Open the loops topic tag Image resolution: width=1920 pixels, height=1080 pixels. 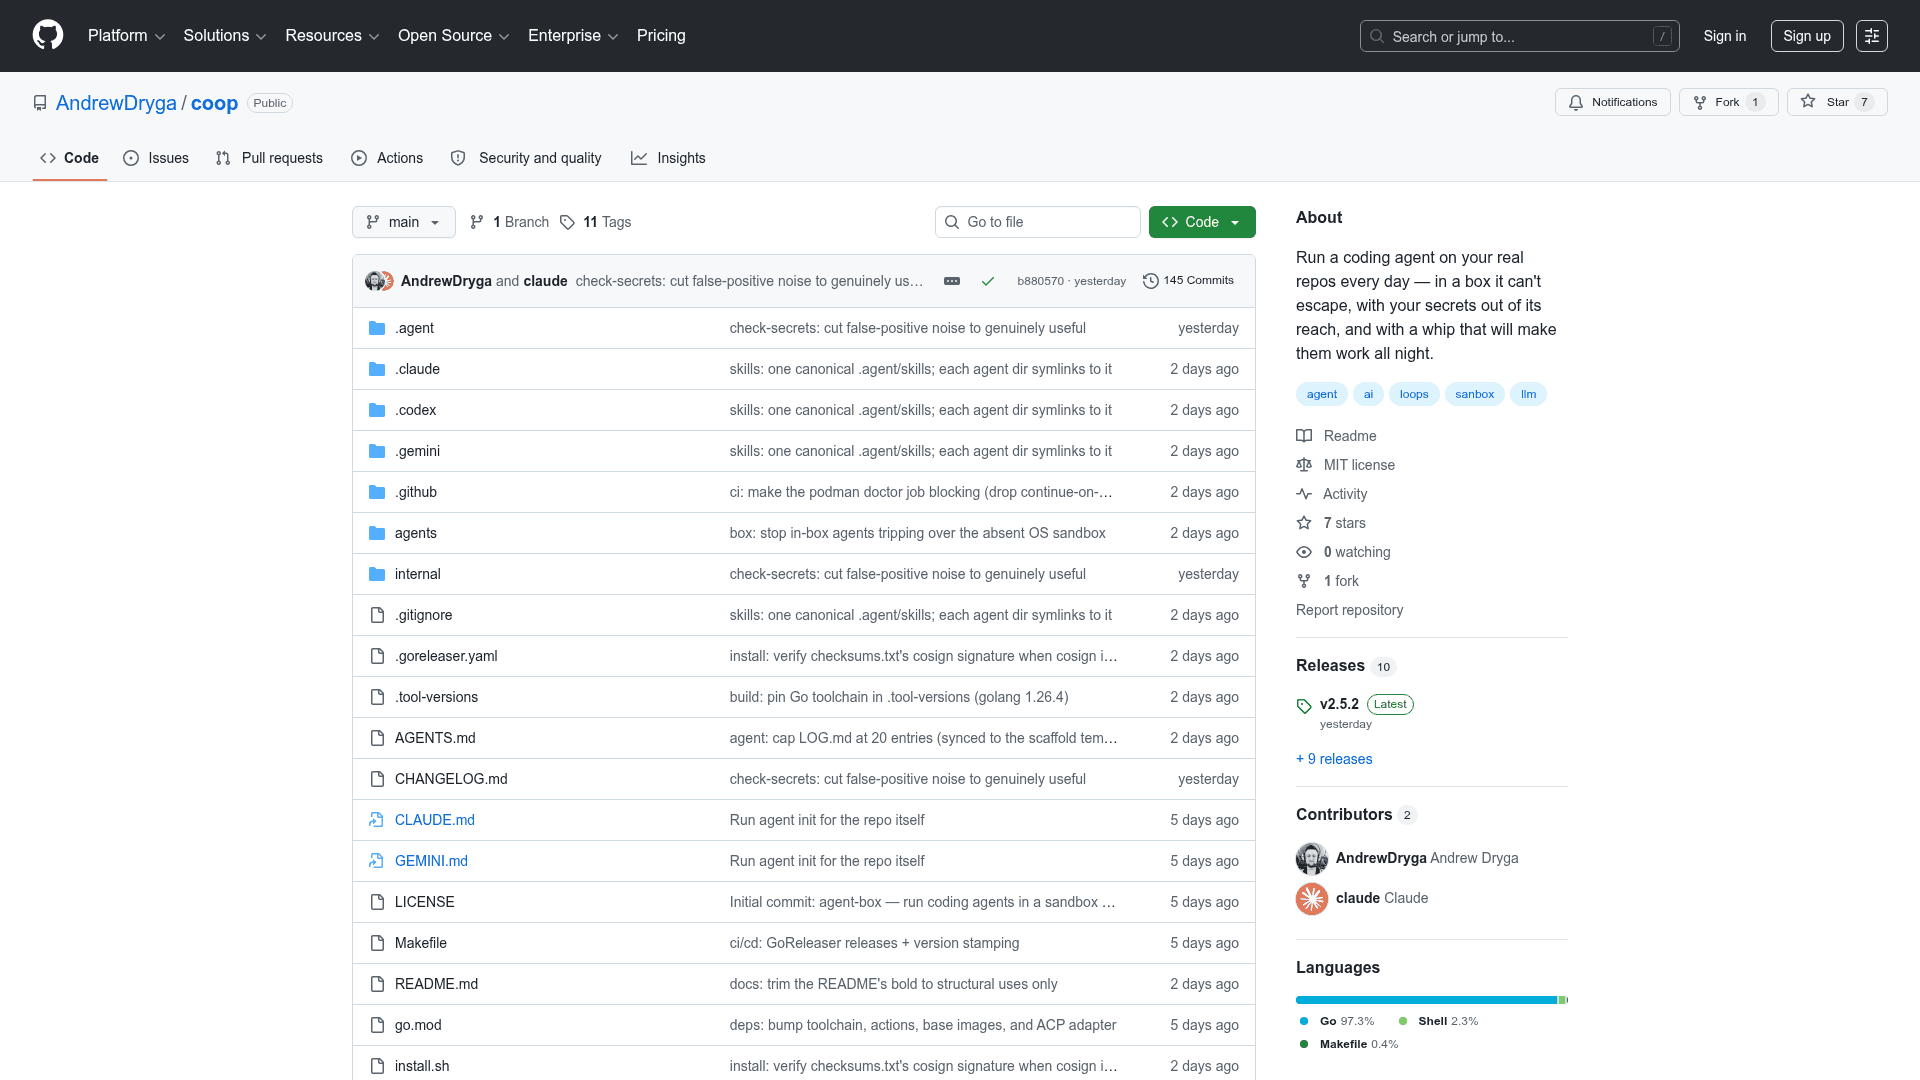coord(1414,394)
